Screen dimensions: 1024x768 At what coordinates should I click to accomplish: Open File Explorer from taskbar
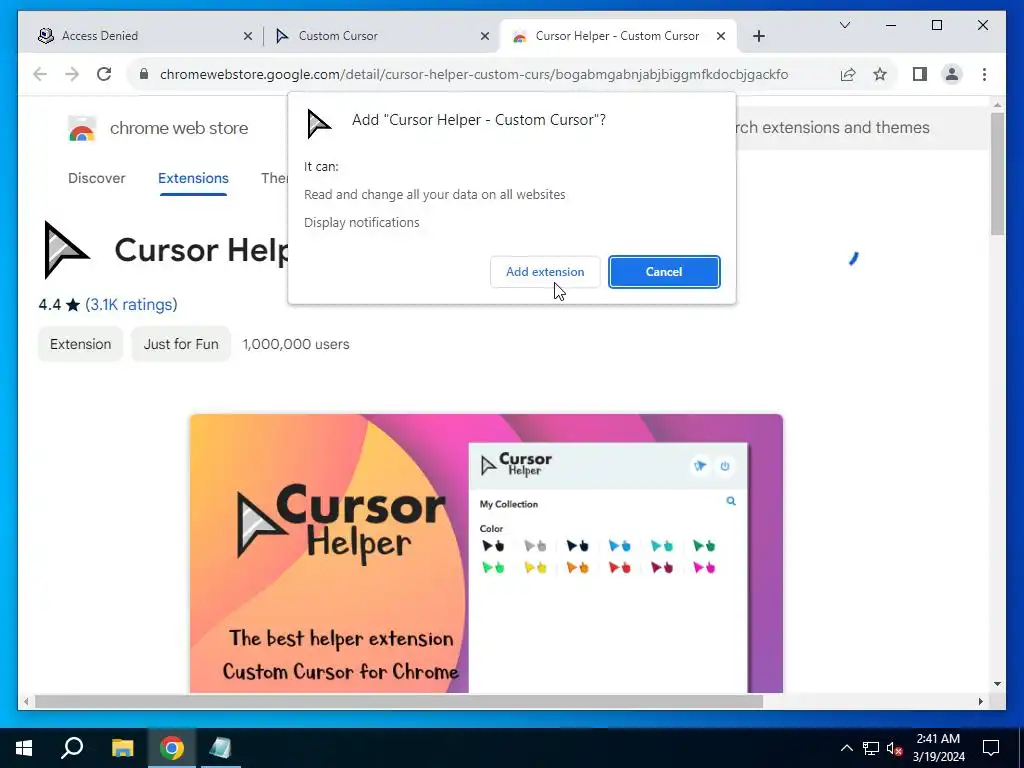point(122,748)
